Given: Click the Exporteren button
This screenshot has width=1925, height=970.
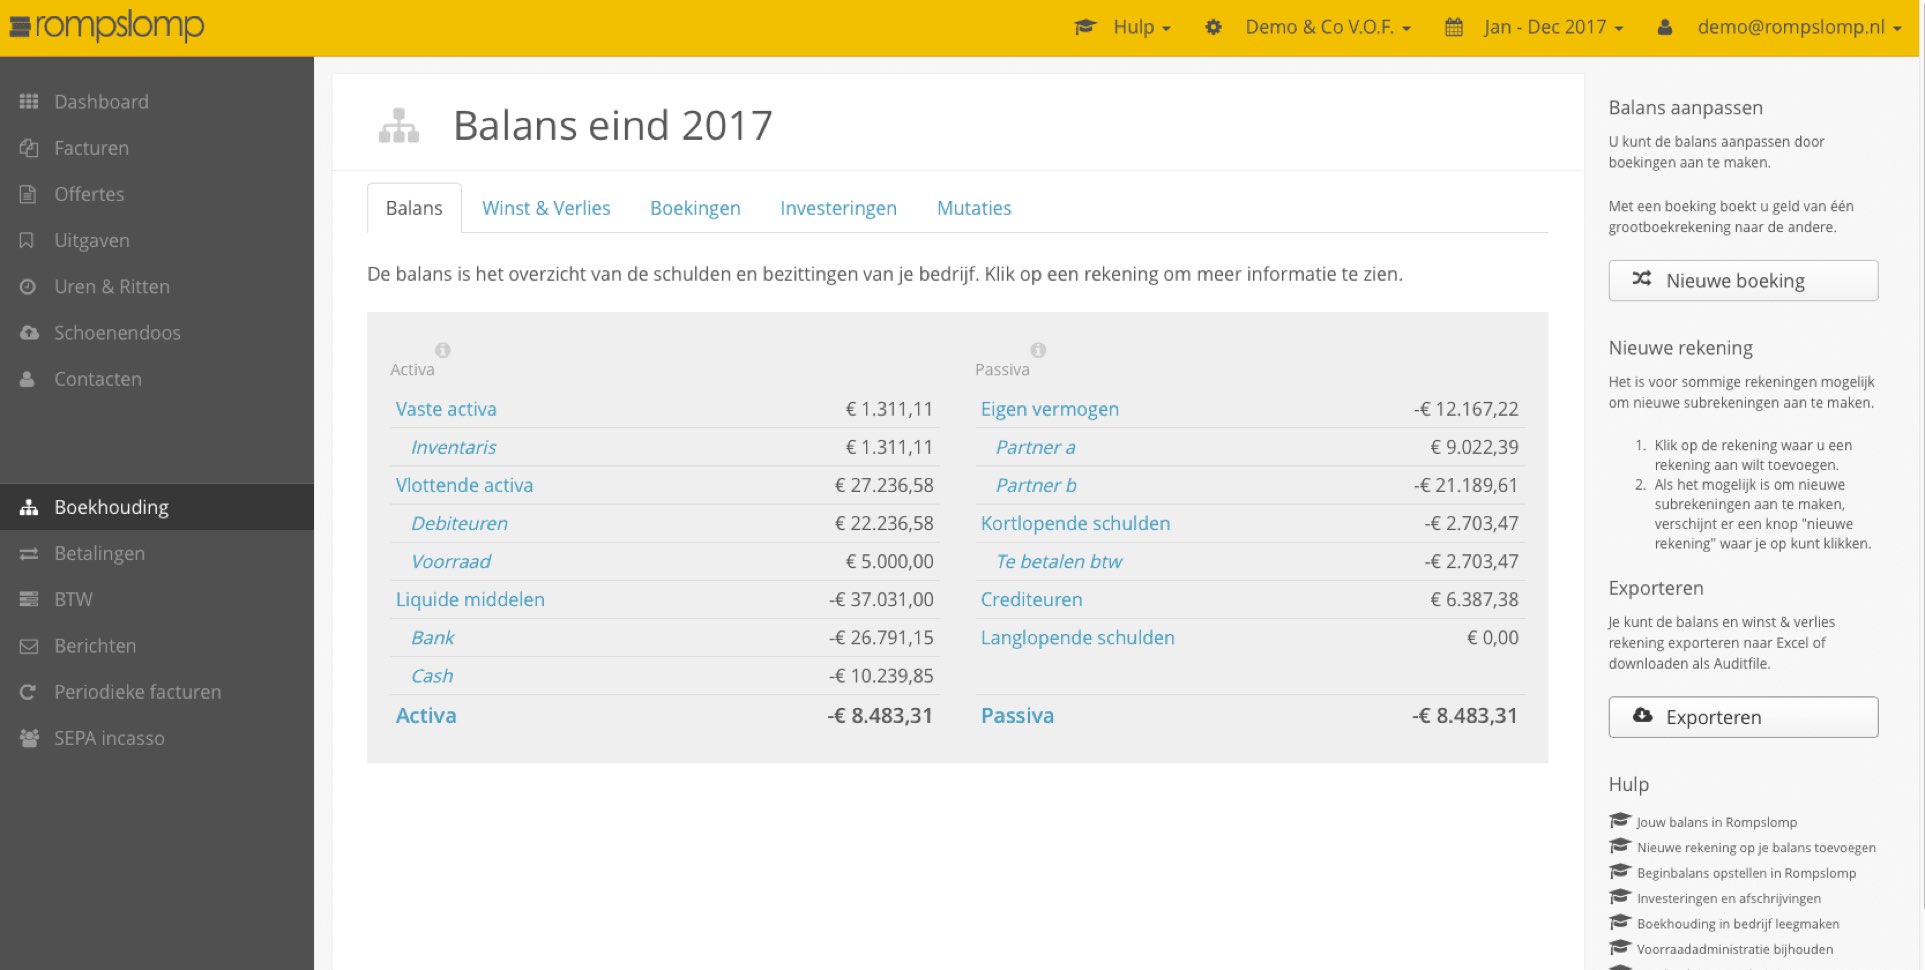Looking at the screenshot, I should coord(1743,717).
